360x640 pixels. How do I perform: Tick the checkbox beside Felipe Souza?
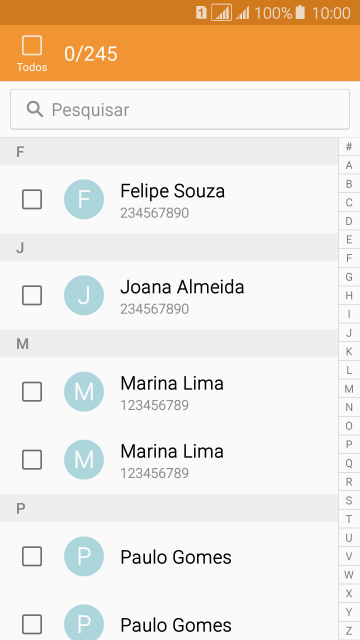pos(32,199)
